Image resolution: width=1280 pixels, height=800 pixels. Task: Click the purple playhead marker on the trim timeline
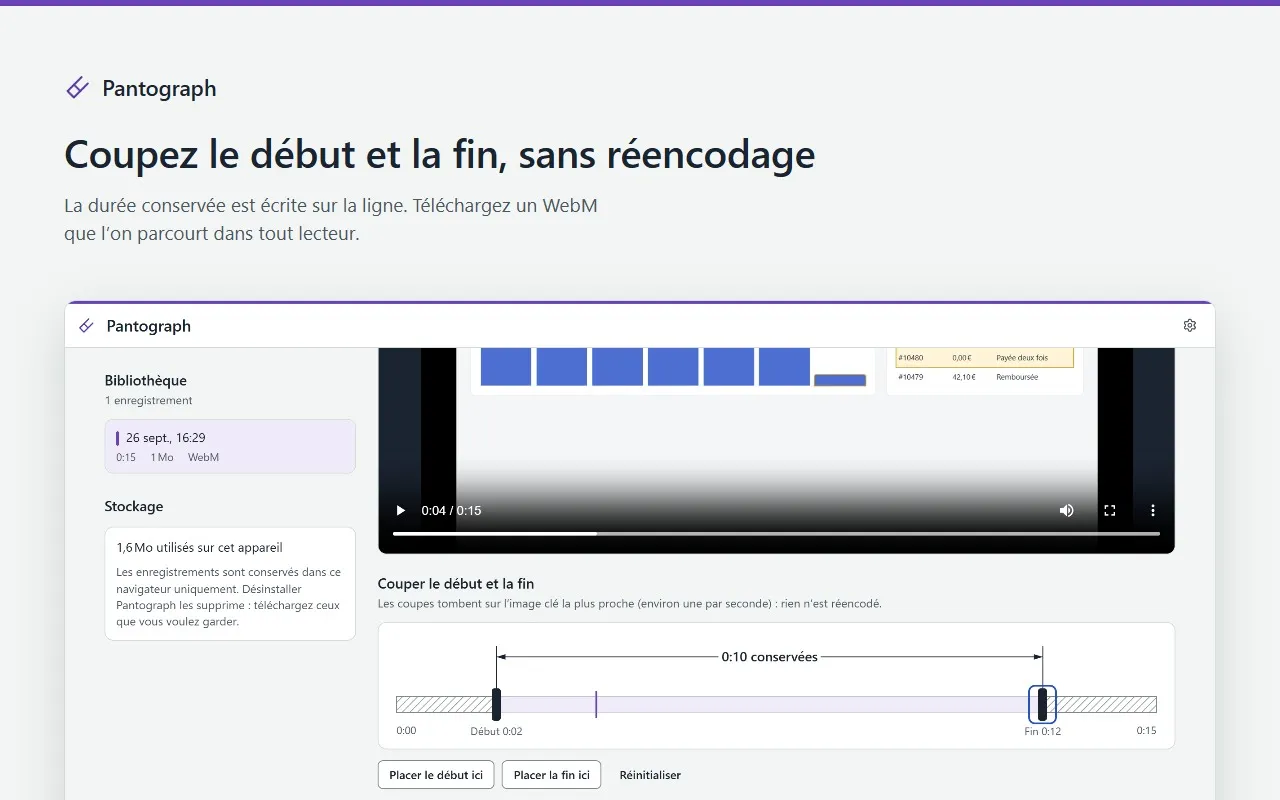[x=596, y=704]
